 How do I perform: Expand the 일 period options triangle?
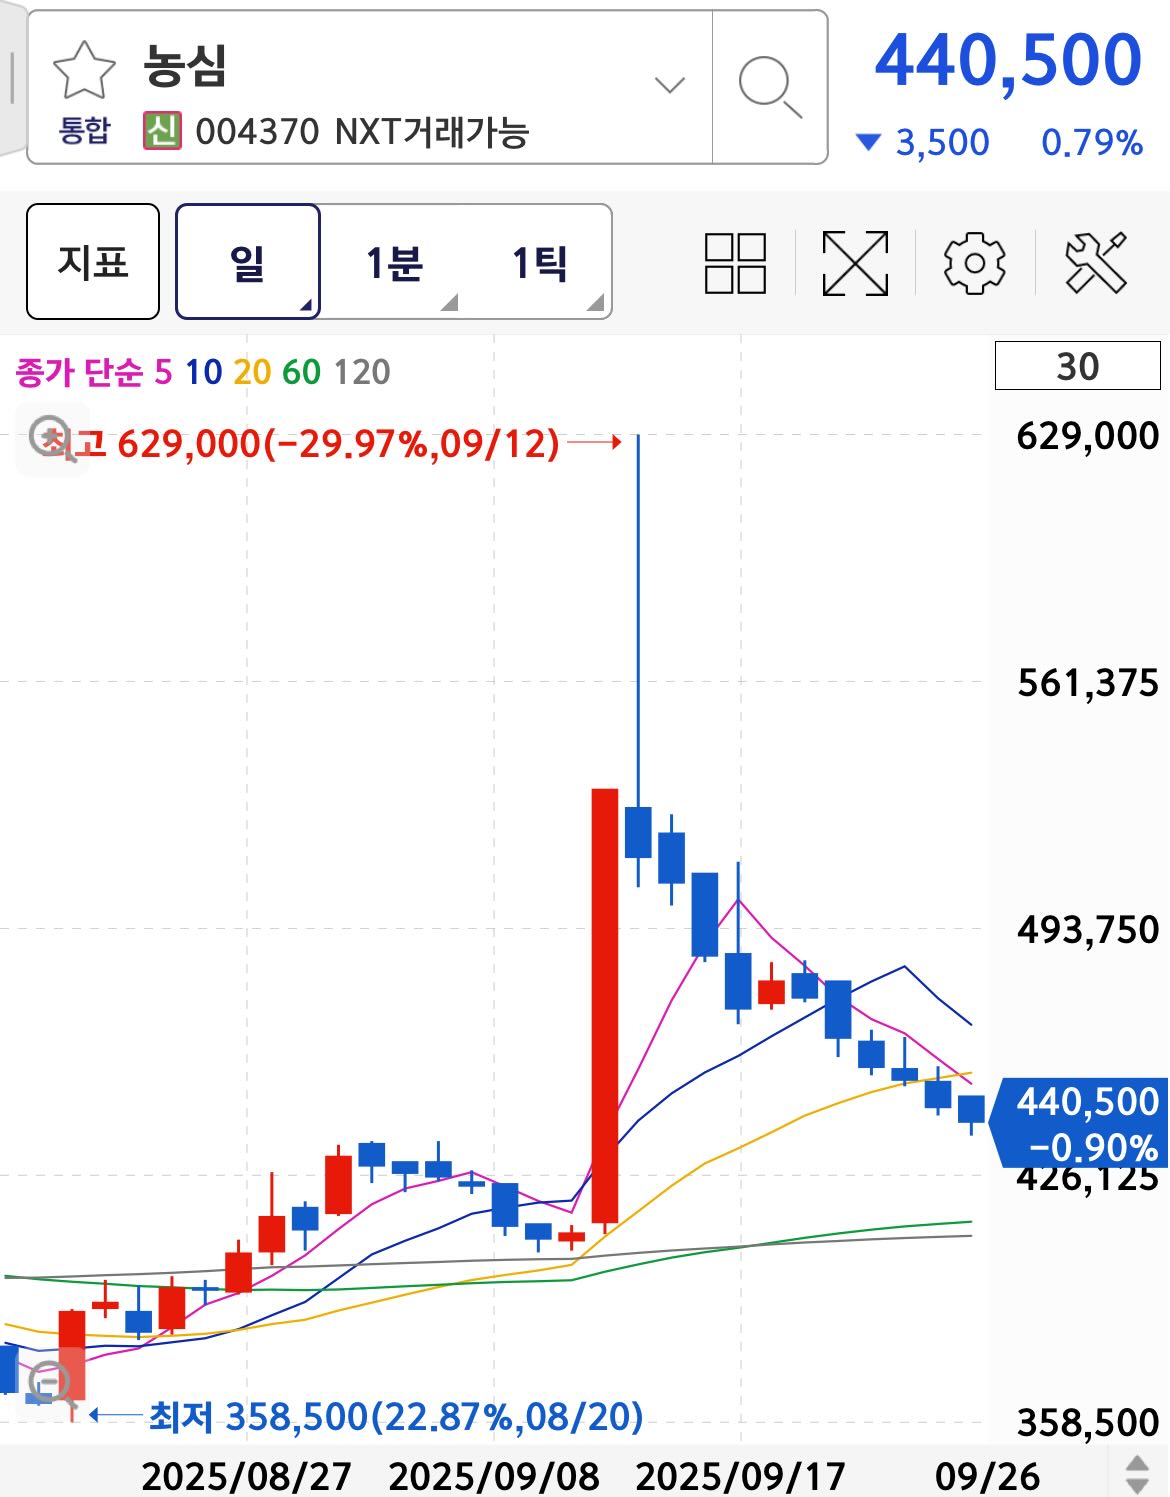pos(305,305)
